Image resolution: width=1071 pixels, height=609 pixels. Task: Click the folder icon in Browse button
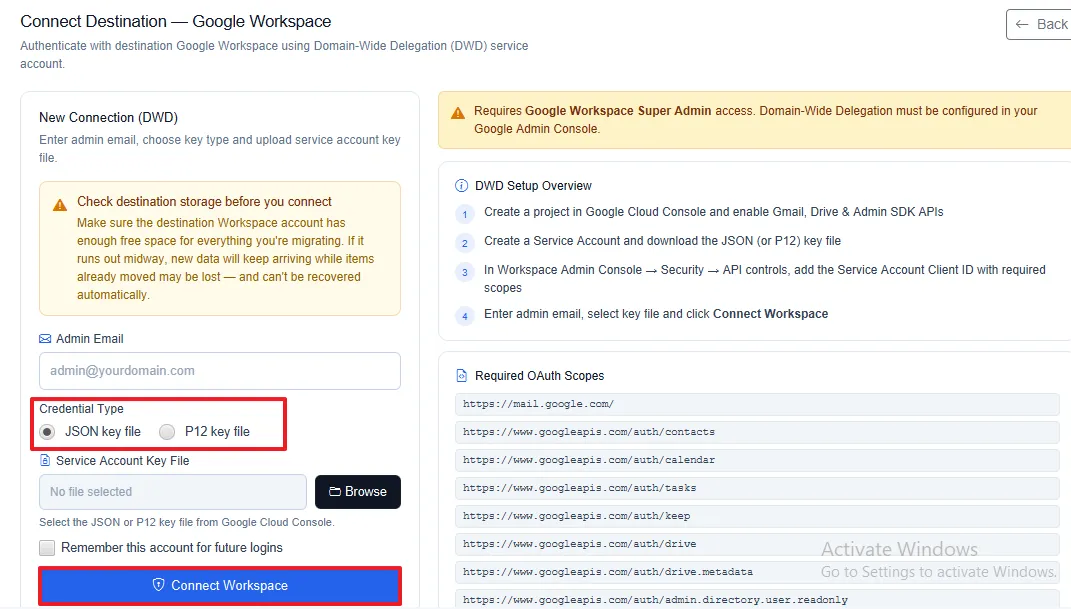coord(335,492)
